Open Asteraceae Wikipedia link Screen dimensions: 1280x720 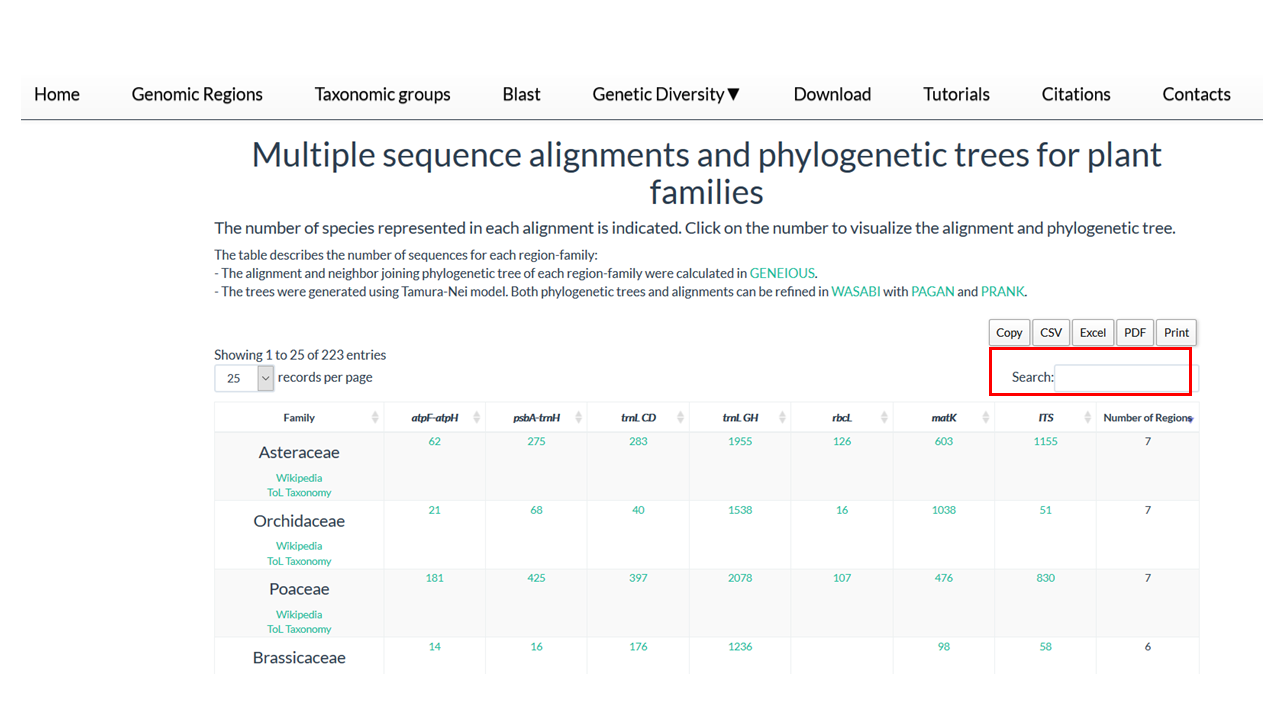click(299, 478)
